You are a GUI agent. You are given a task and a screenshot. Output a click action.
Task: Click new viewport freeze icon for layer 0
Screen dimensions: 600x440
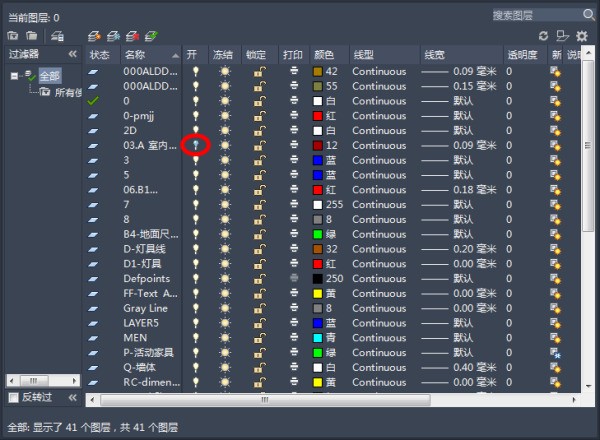tap(555, 101)
